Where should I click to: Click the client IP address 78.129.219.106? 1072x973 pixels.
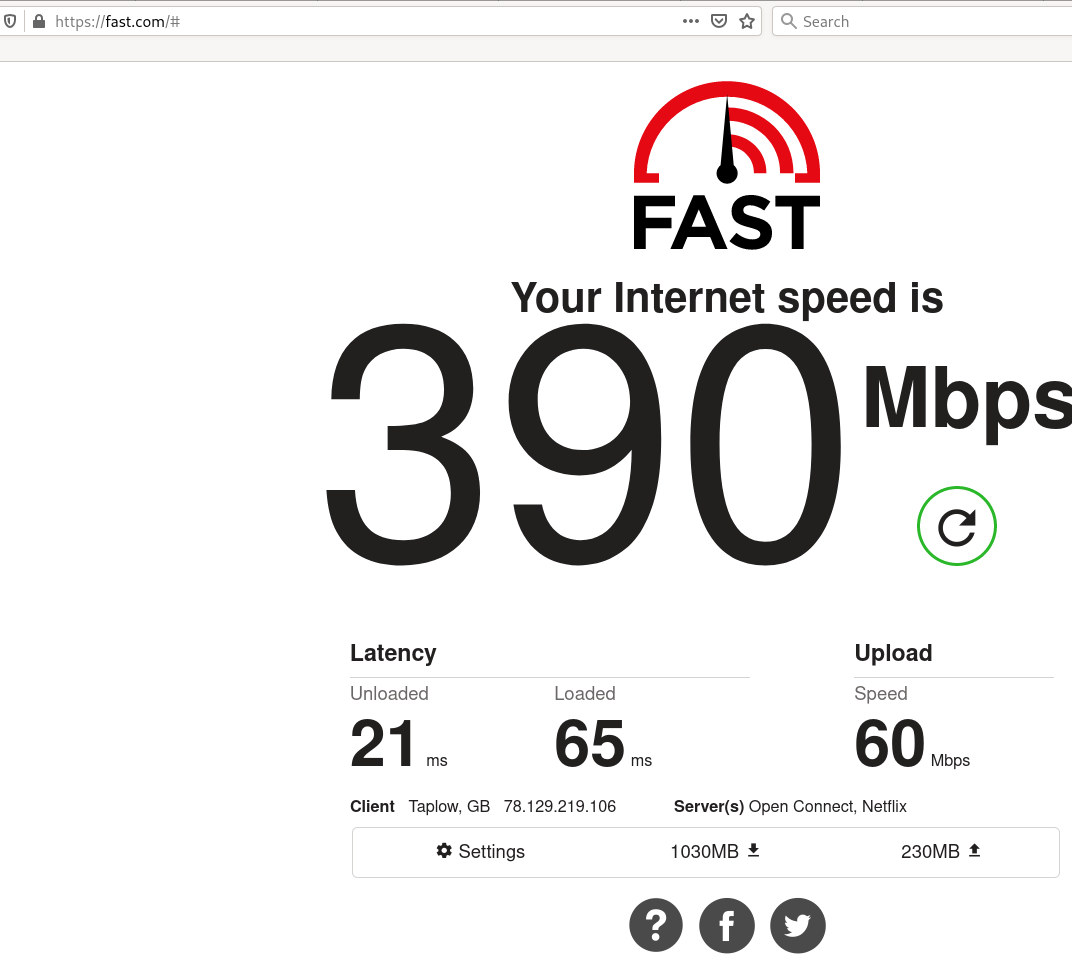pos(560,806)
